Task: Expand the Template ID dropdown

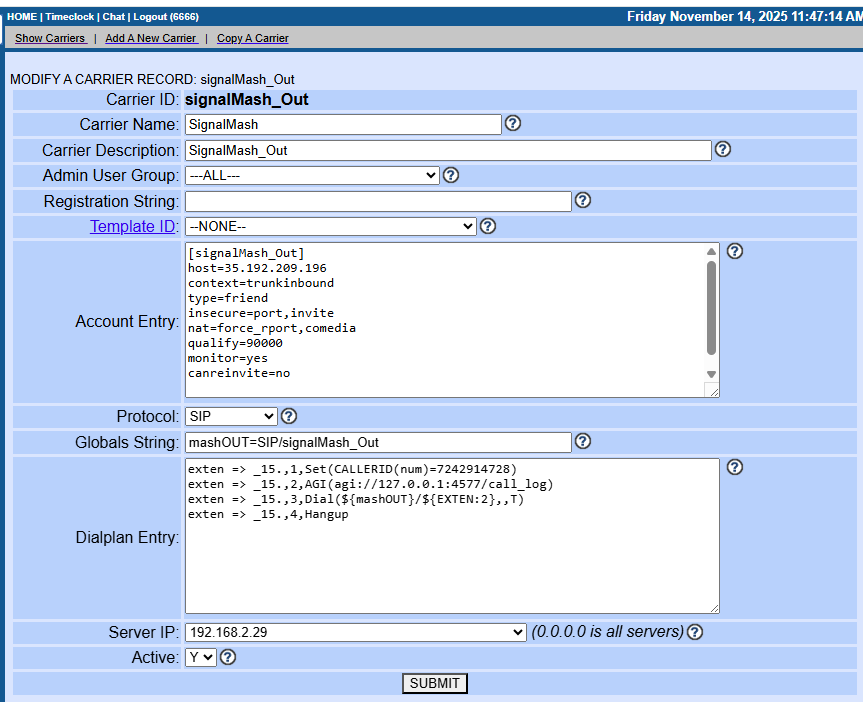Action: (331, 226)
